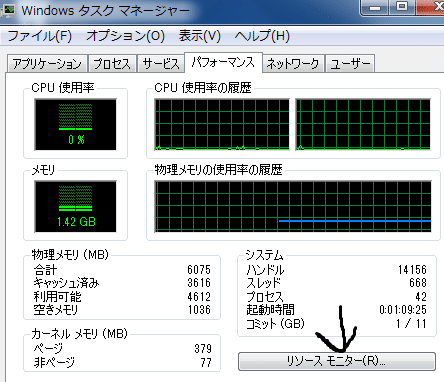Click the 利用可能 label
This screenshot has height=382, width=444.
click(x=57, y=296)
